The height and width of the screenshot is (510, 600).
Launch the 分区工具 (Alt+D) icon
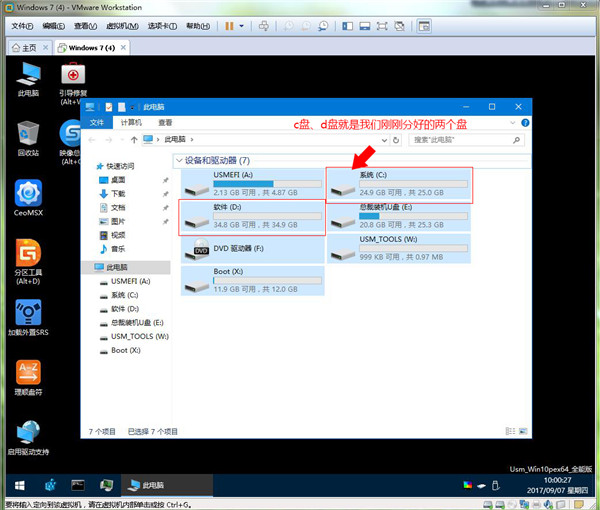point(28,262)
